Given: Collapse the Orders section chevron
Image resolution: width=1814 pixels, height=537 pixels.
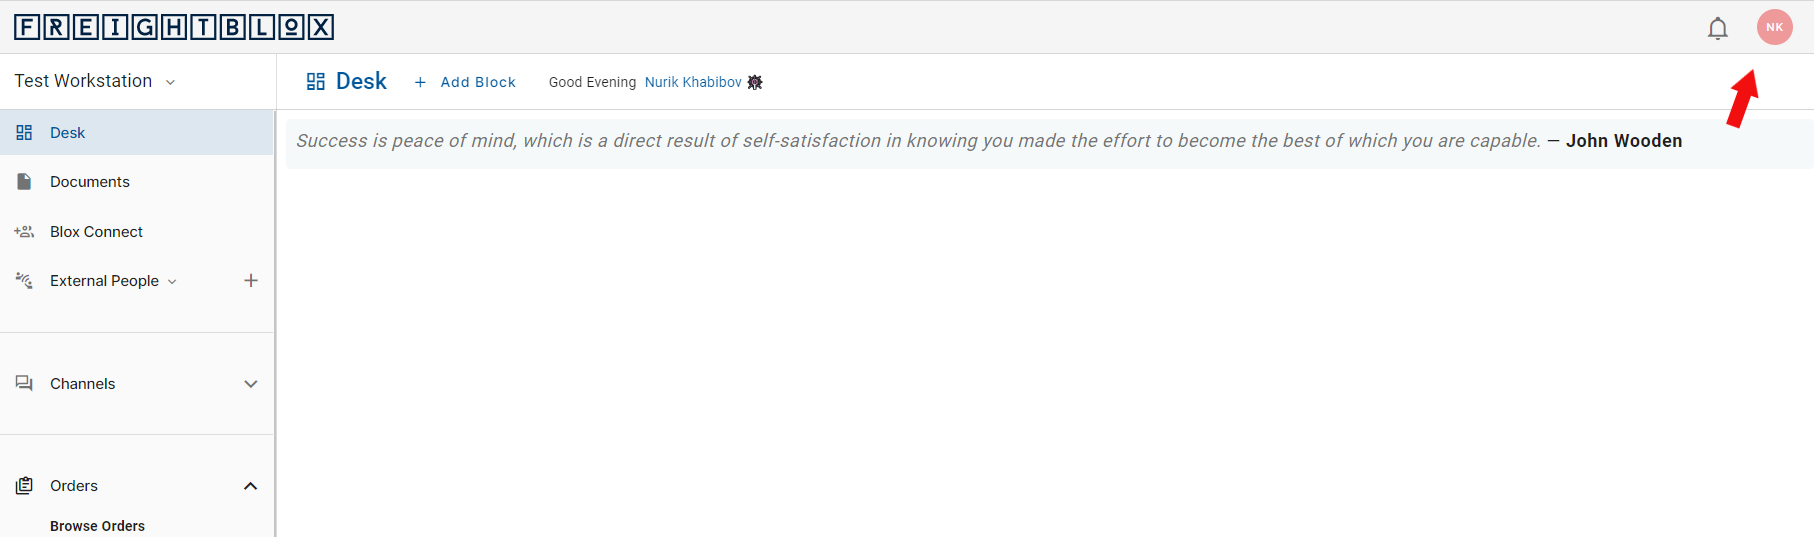Looking at the screenshot, I should pyautogui.click(x=251, y=485).
